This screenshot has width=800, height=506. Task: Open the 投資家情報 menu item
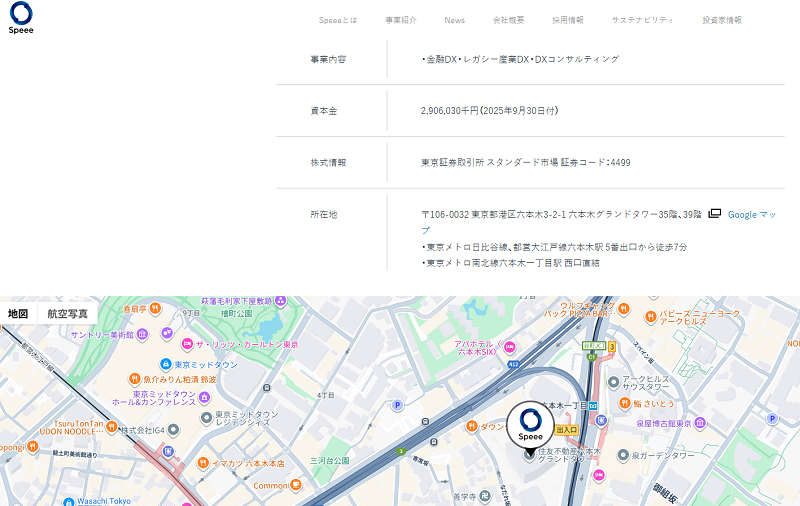click(722, 20)
